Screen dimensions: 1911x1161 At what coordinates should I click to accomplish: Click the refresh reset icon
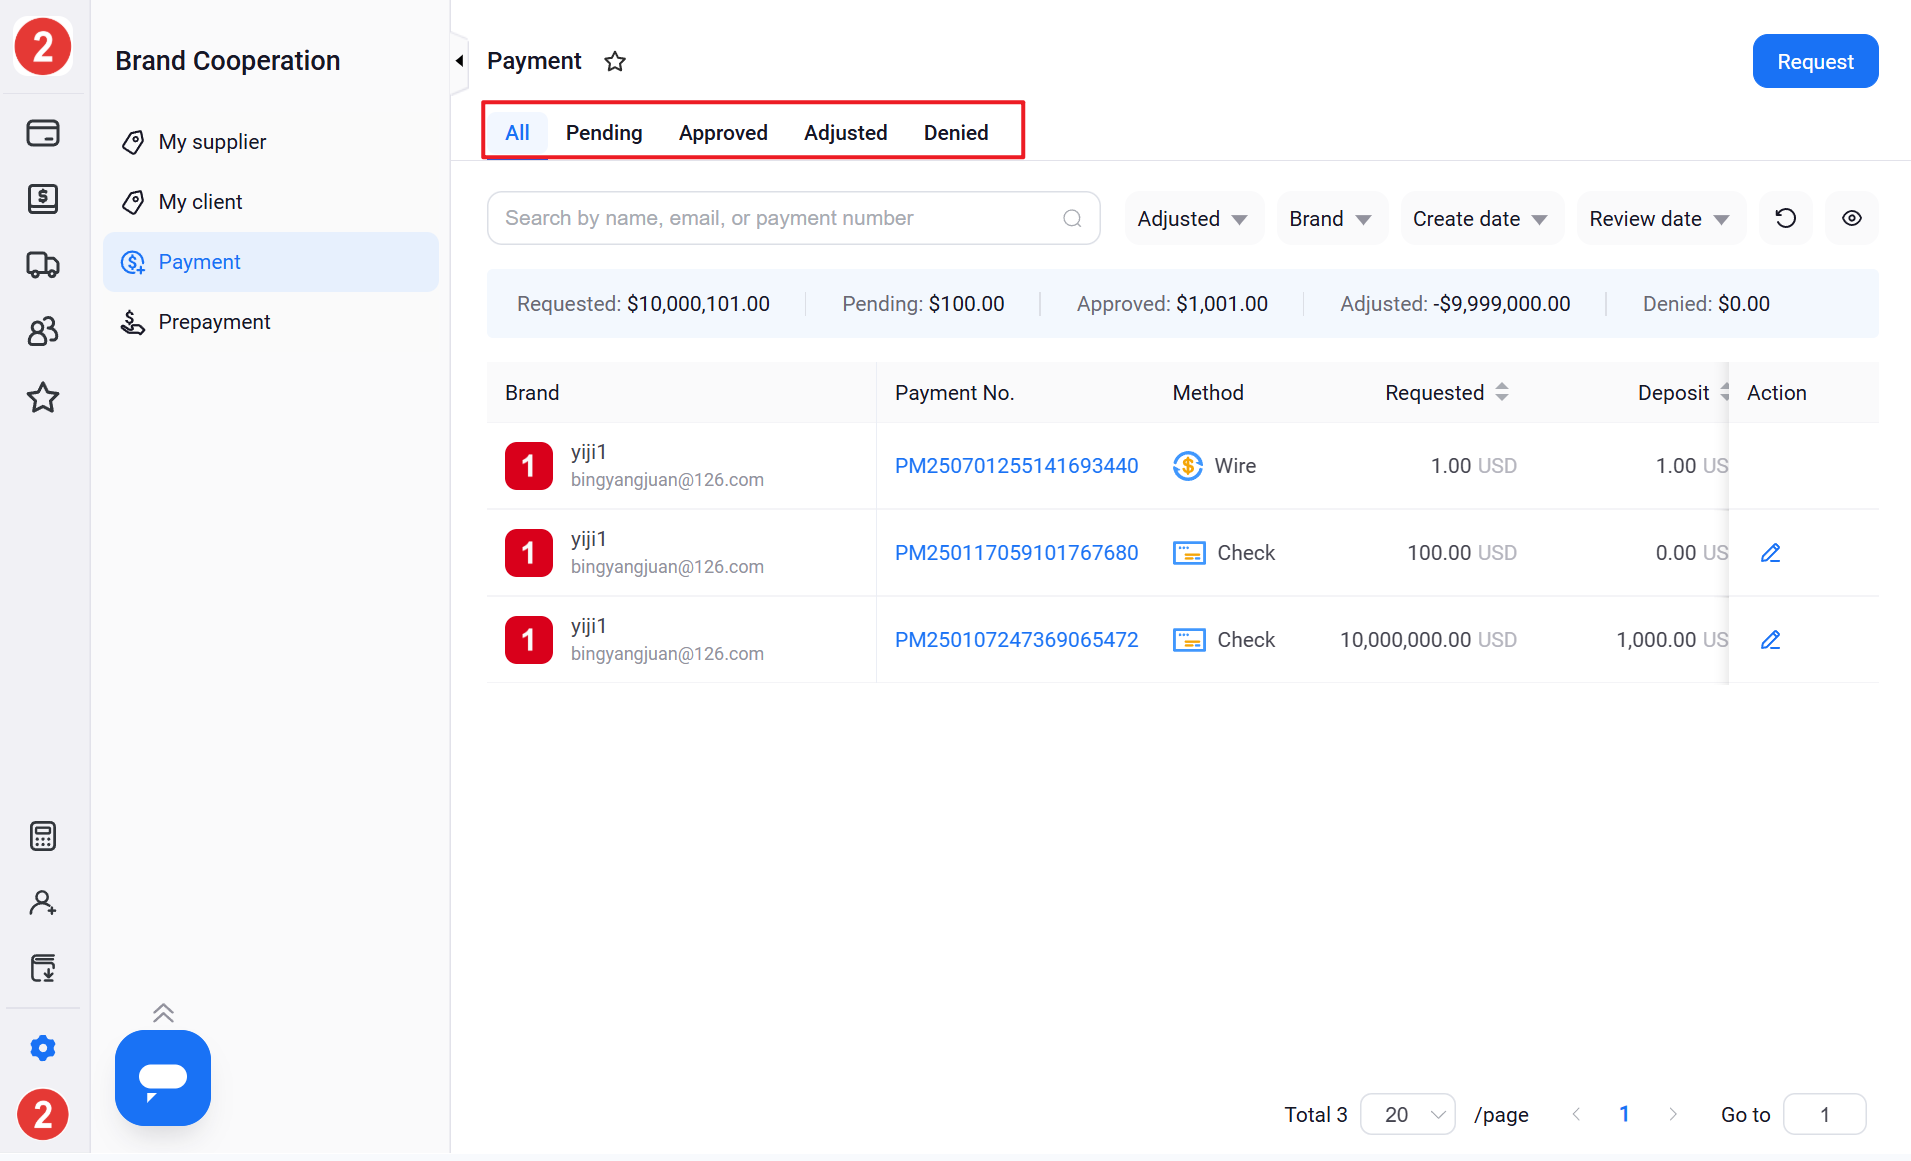1786,218
